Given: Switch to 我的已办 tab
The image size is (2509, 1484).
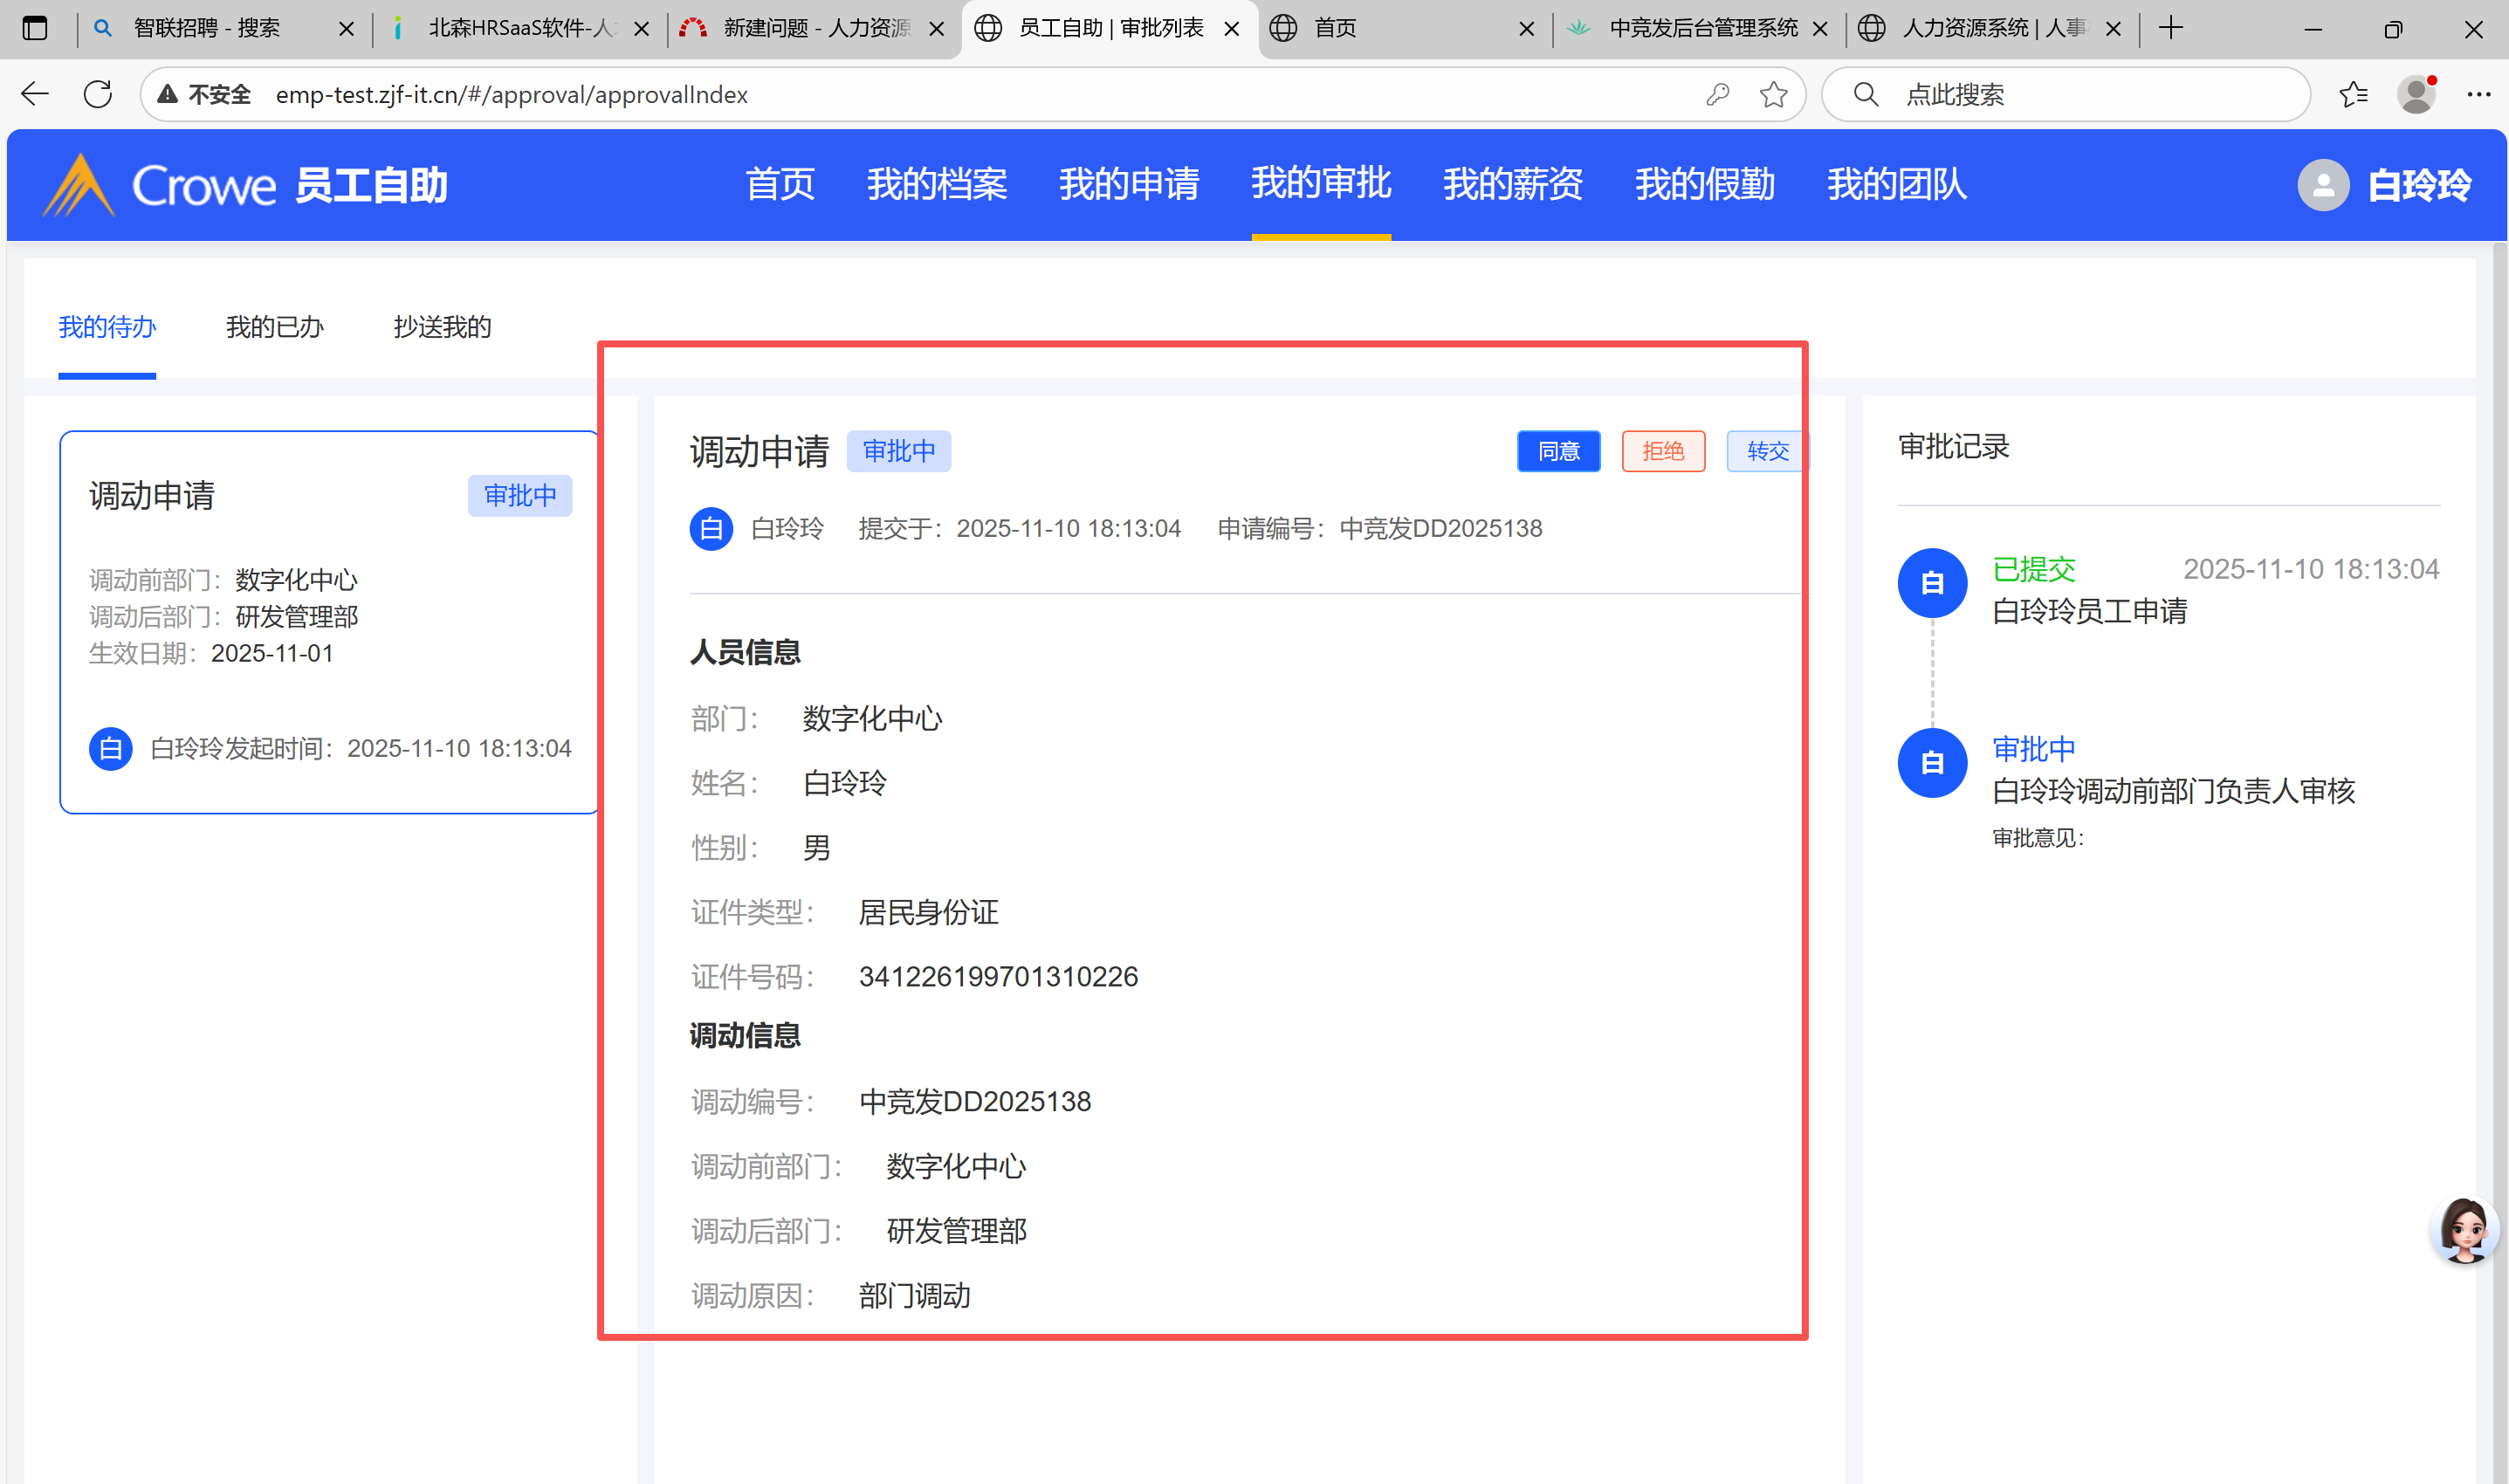Looking at the screenshot, I should pos(274,327).
